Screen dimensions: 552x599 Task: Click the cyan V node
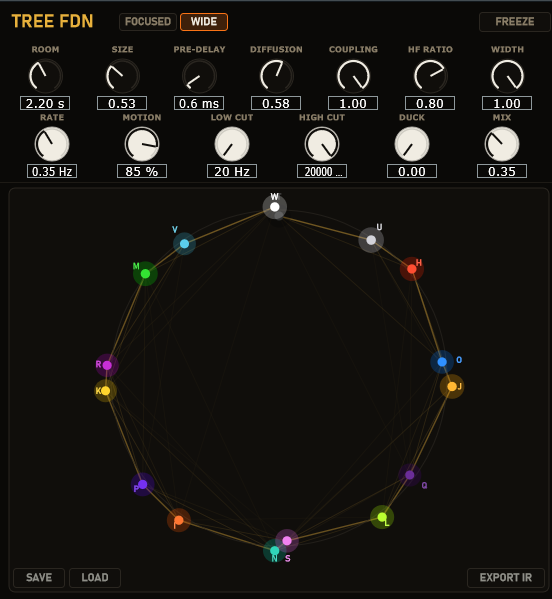pyautogui.click(x=185, y=244)
